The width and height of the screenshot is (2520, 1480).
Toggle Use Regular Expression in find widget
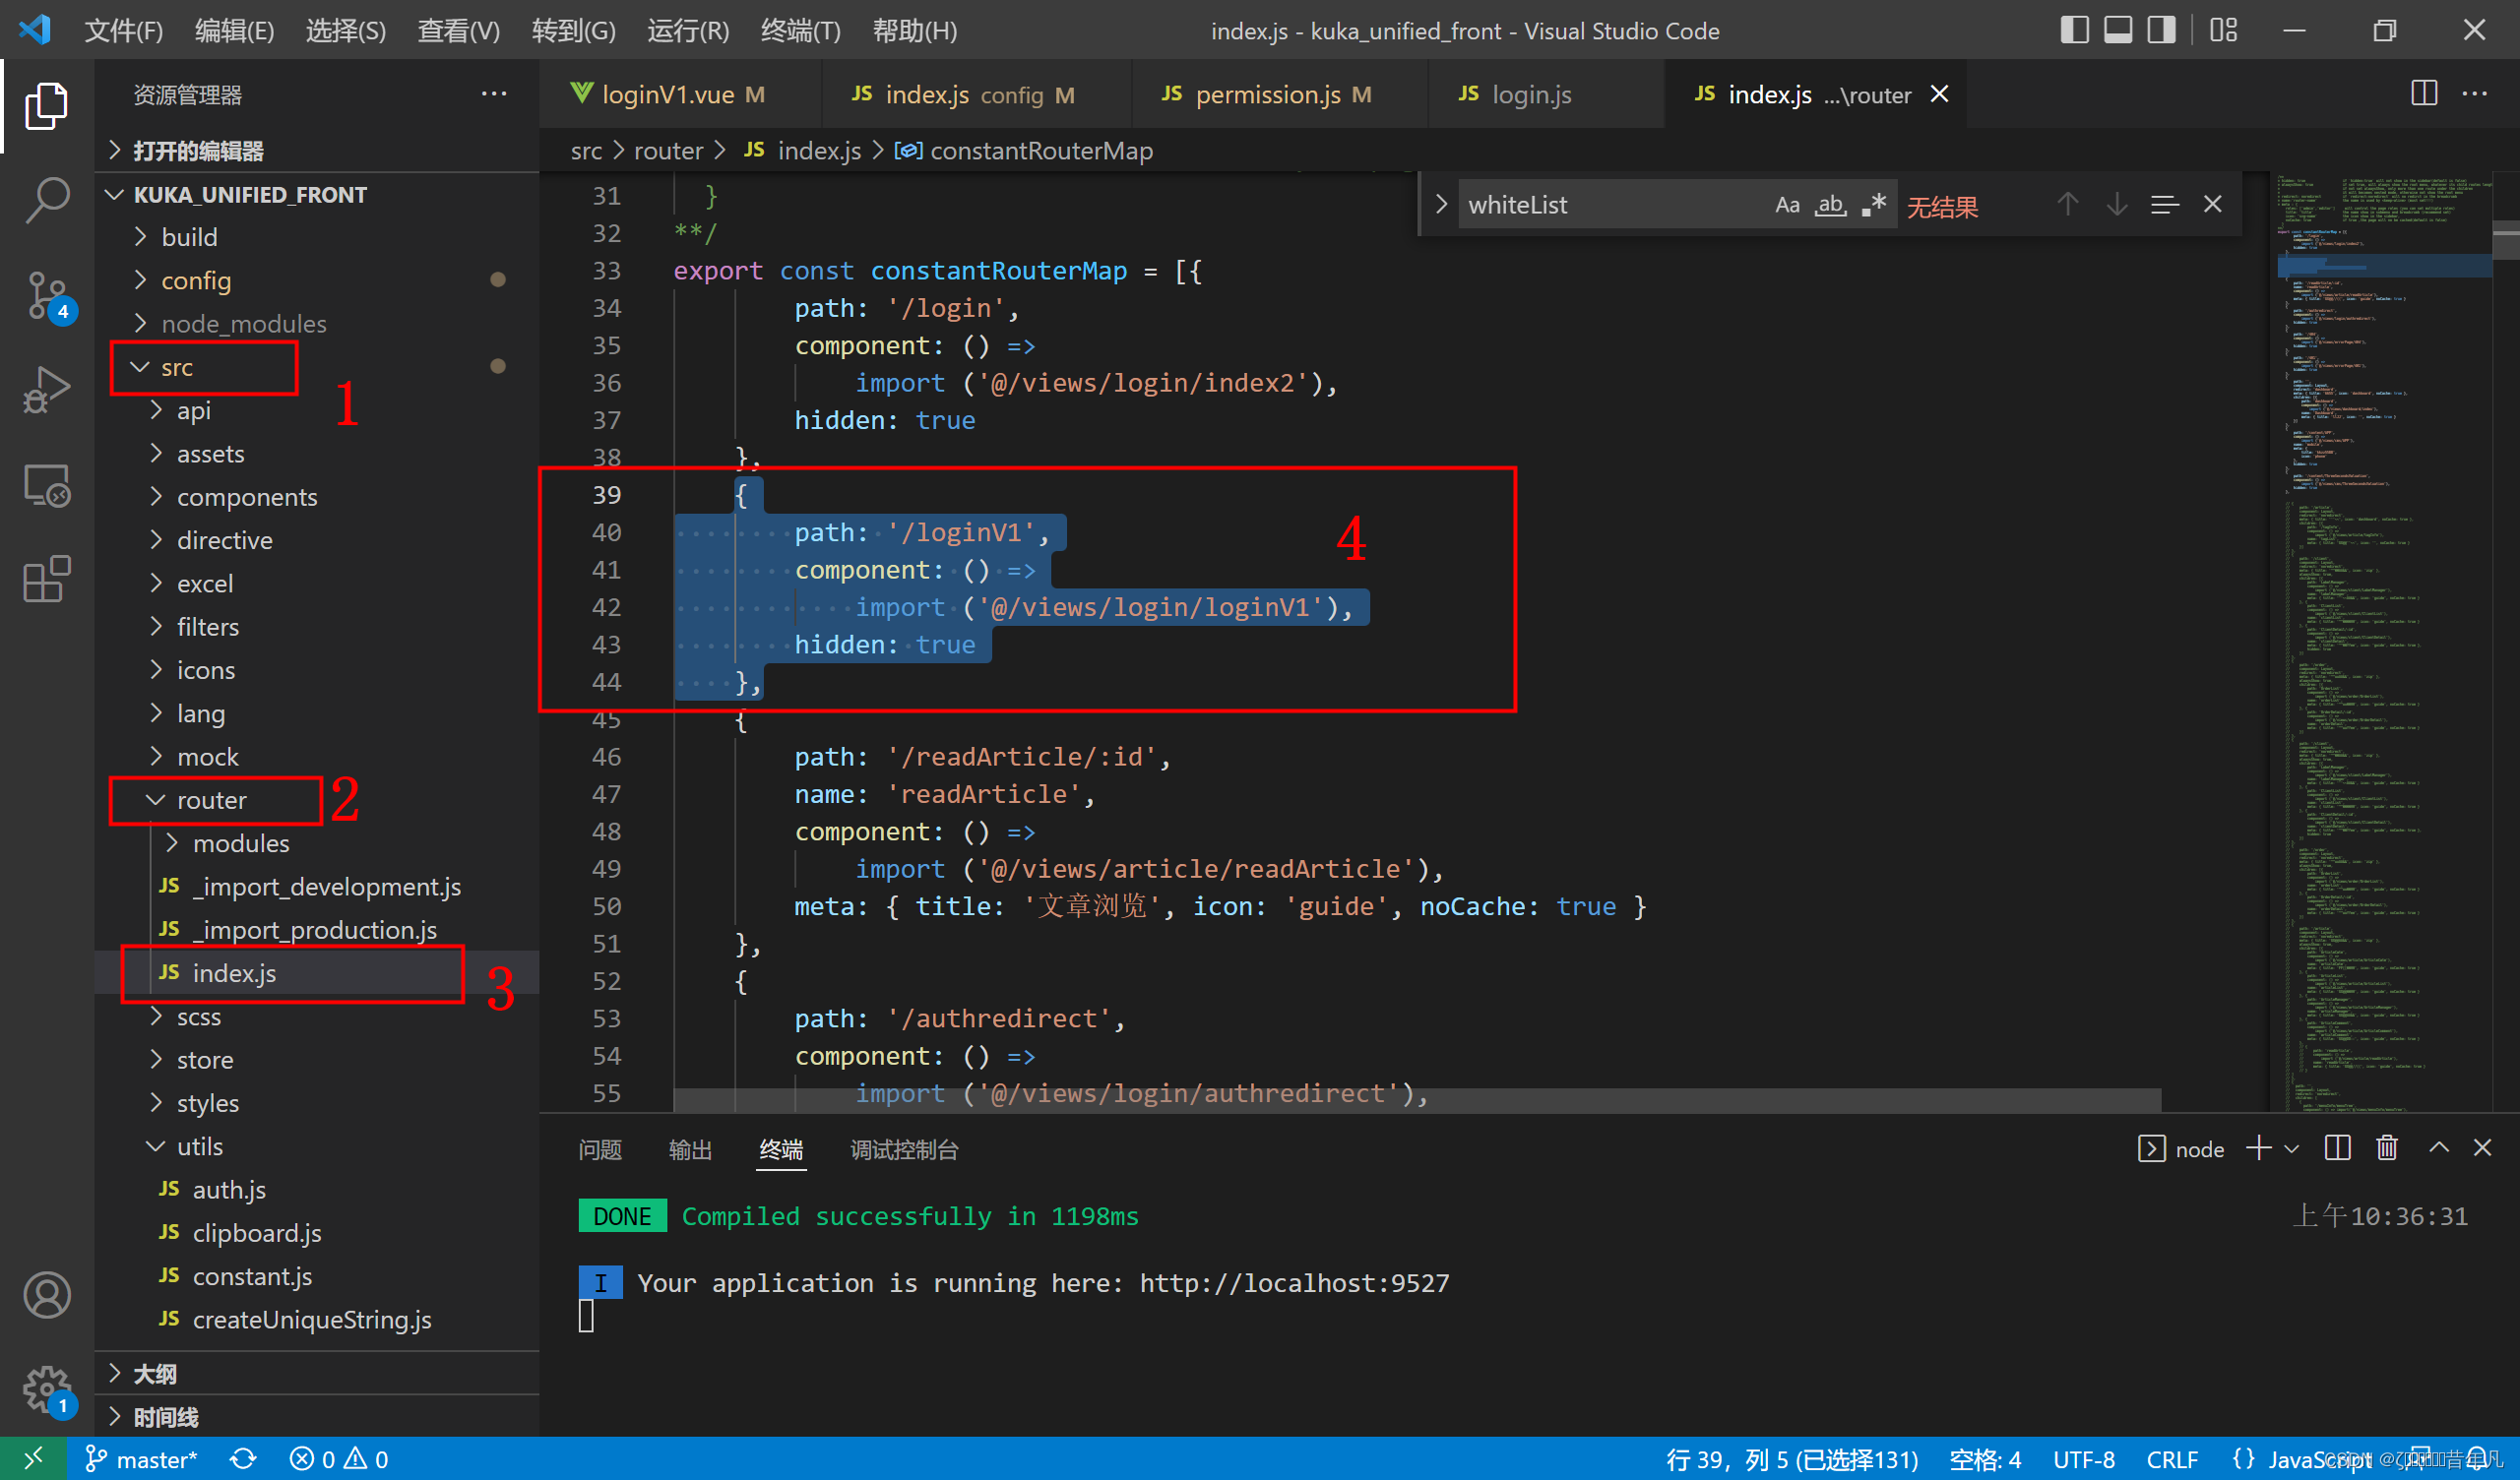pyautogui.click(x=1873, y=205)
